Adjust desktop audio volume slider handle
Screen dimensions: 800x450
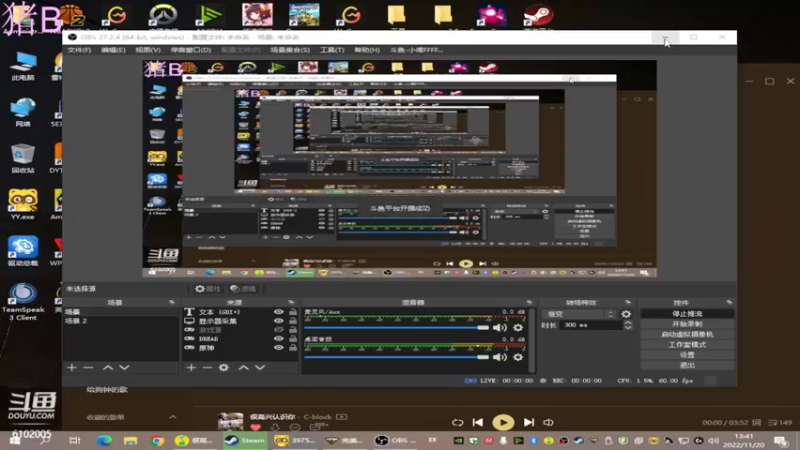[x=483, y=357]
